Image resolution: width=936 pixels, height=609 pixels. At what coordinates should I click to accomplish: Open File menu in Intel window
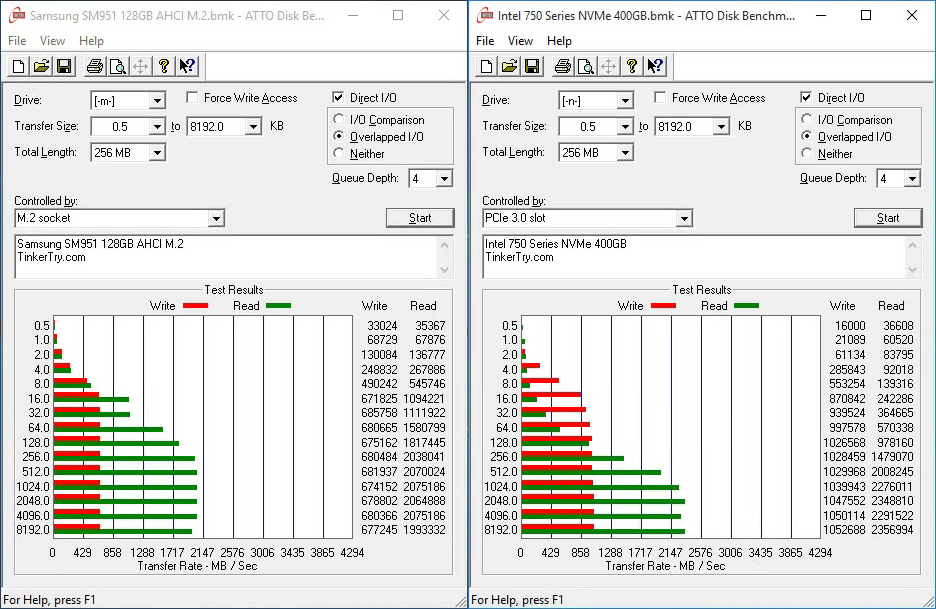[485, 41]
